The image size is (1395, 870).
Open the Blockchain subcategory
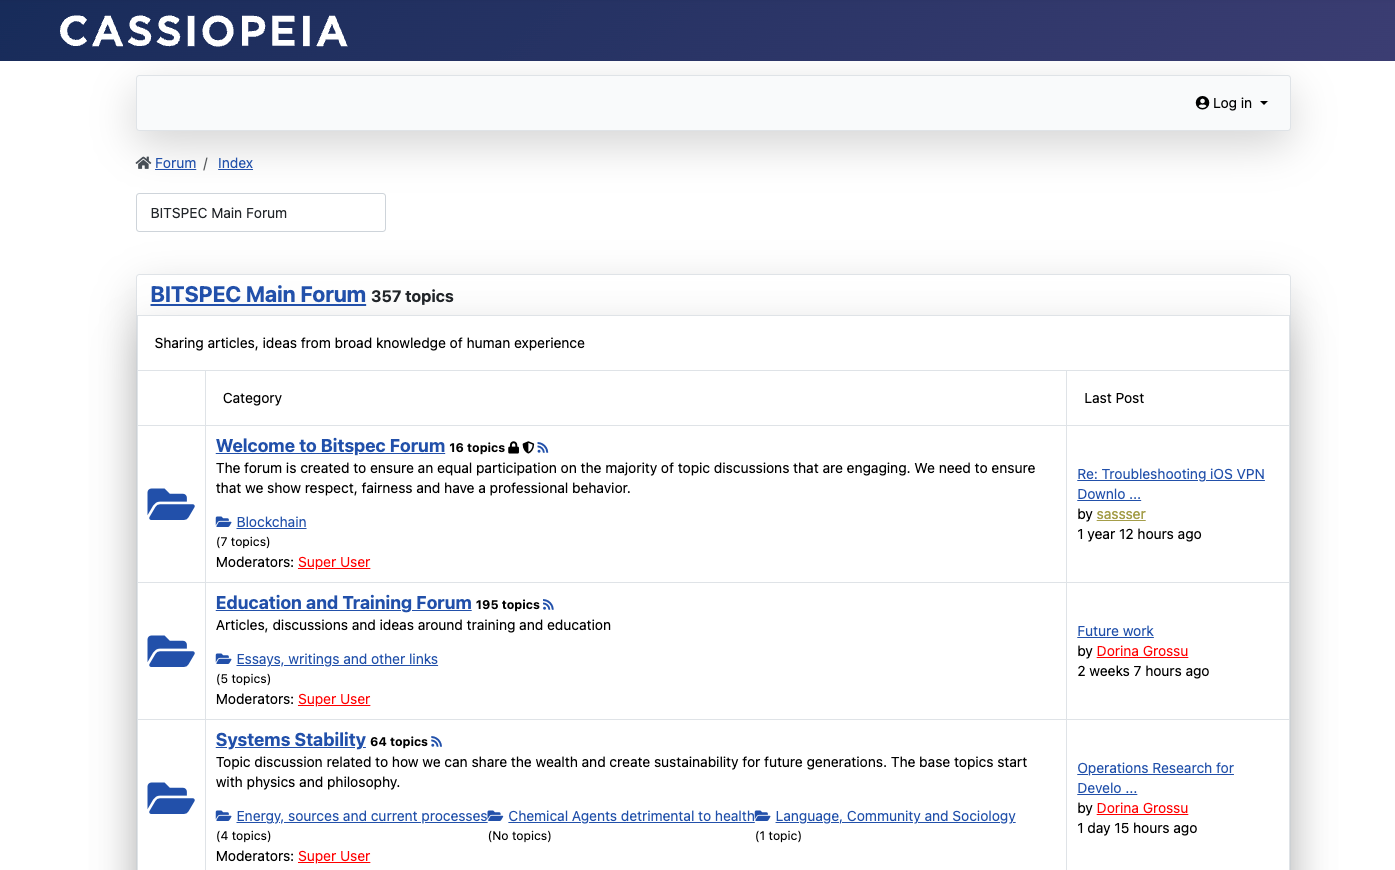coord(271,522)
